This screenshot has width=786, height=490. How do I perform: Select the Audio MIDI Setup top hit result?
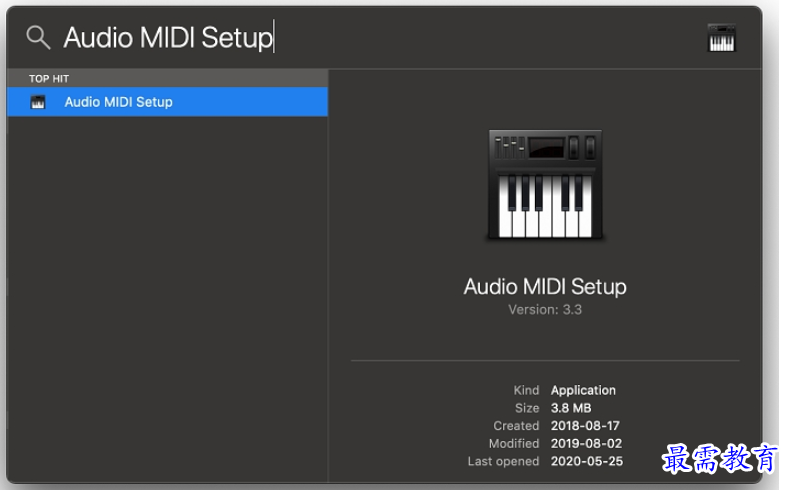point(167,102)
